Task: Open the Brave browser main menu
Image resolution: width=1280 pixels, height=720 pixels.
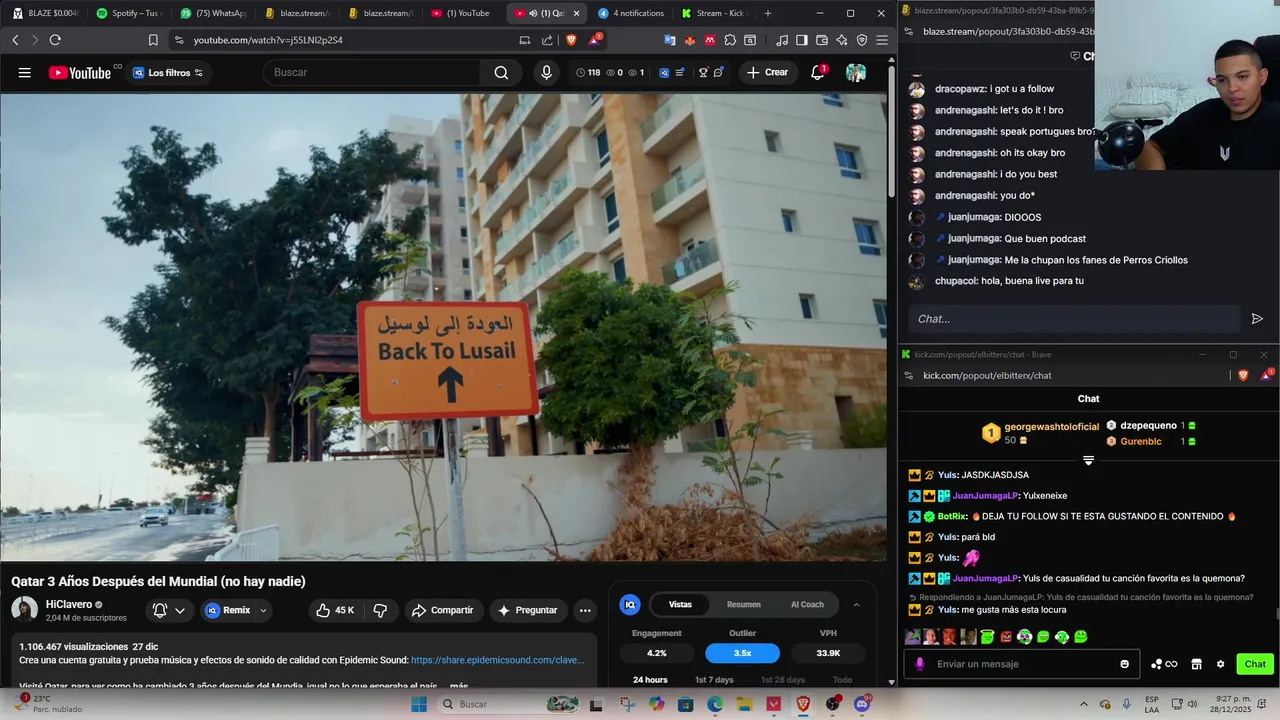Action: 881,40
